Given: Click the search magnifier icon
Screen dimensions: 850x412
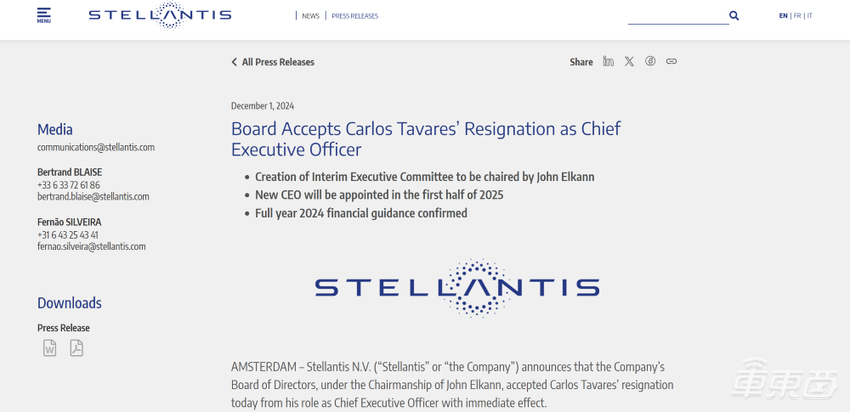Looking at the screenshot, I should pyautogui.click(x=734, y=16).
